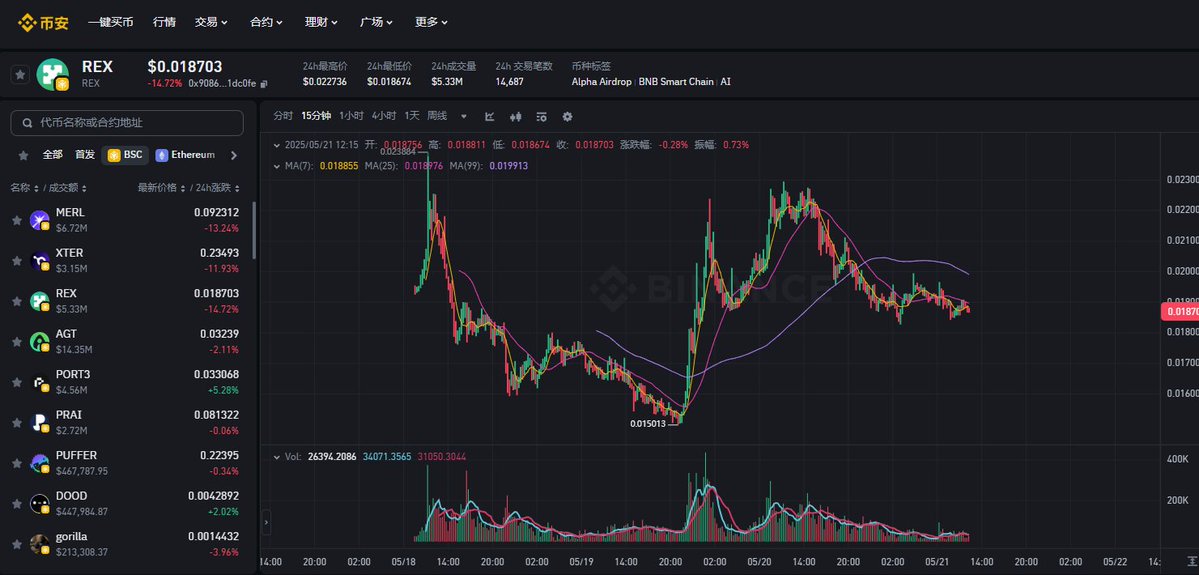Click the token name search field
This screenshot has height=575, width=1199.
[x=127, y=122]
